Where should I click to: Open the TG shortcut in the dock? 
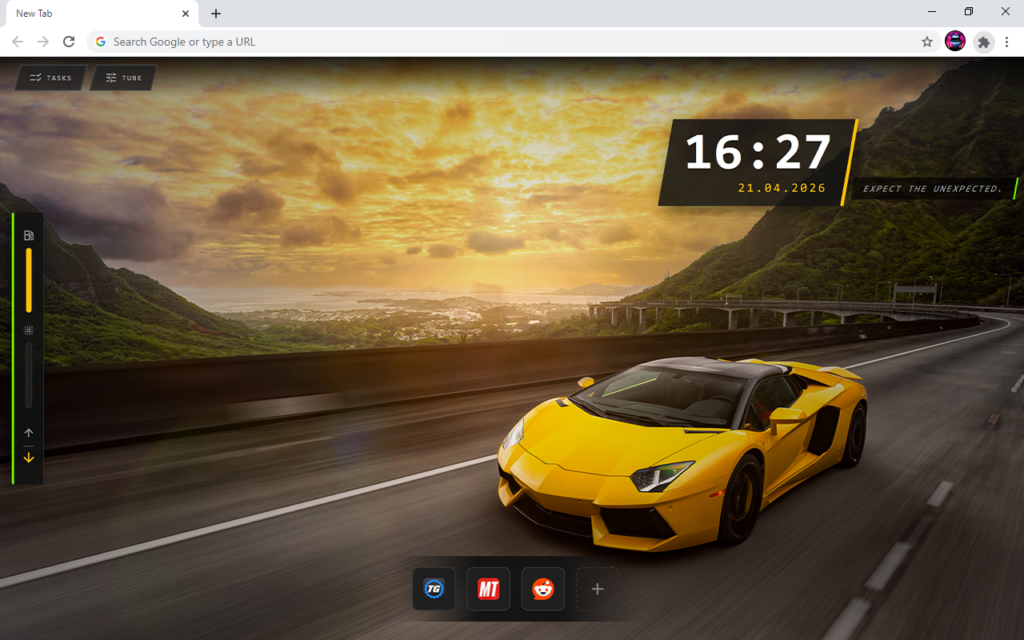click(x=434, y=589)
